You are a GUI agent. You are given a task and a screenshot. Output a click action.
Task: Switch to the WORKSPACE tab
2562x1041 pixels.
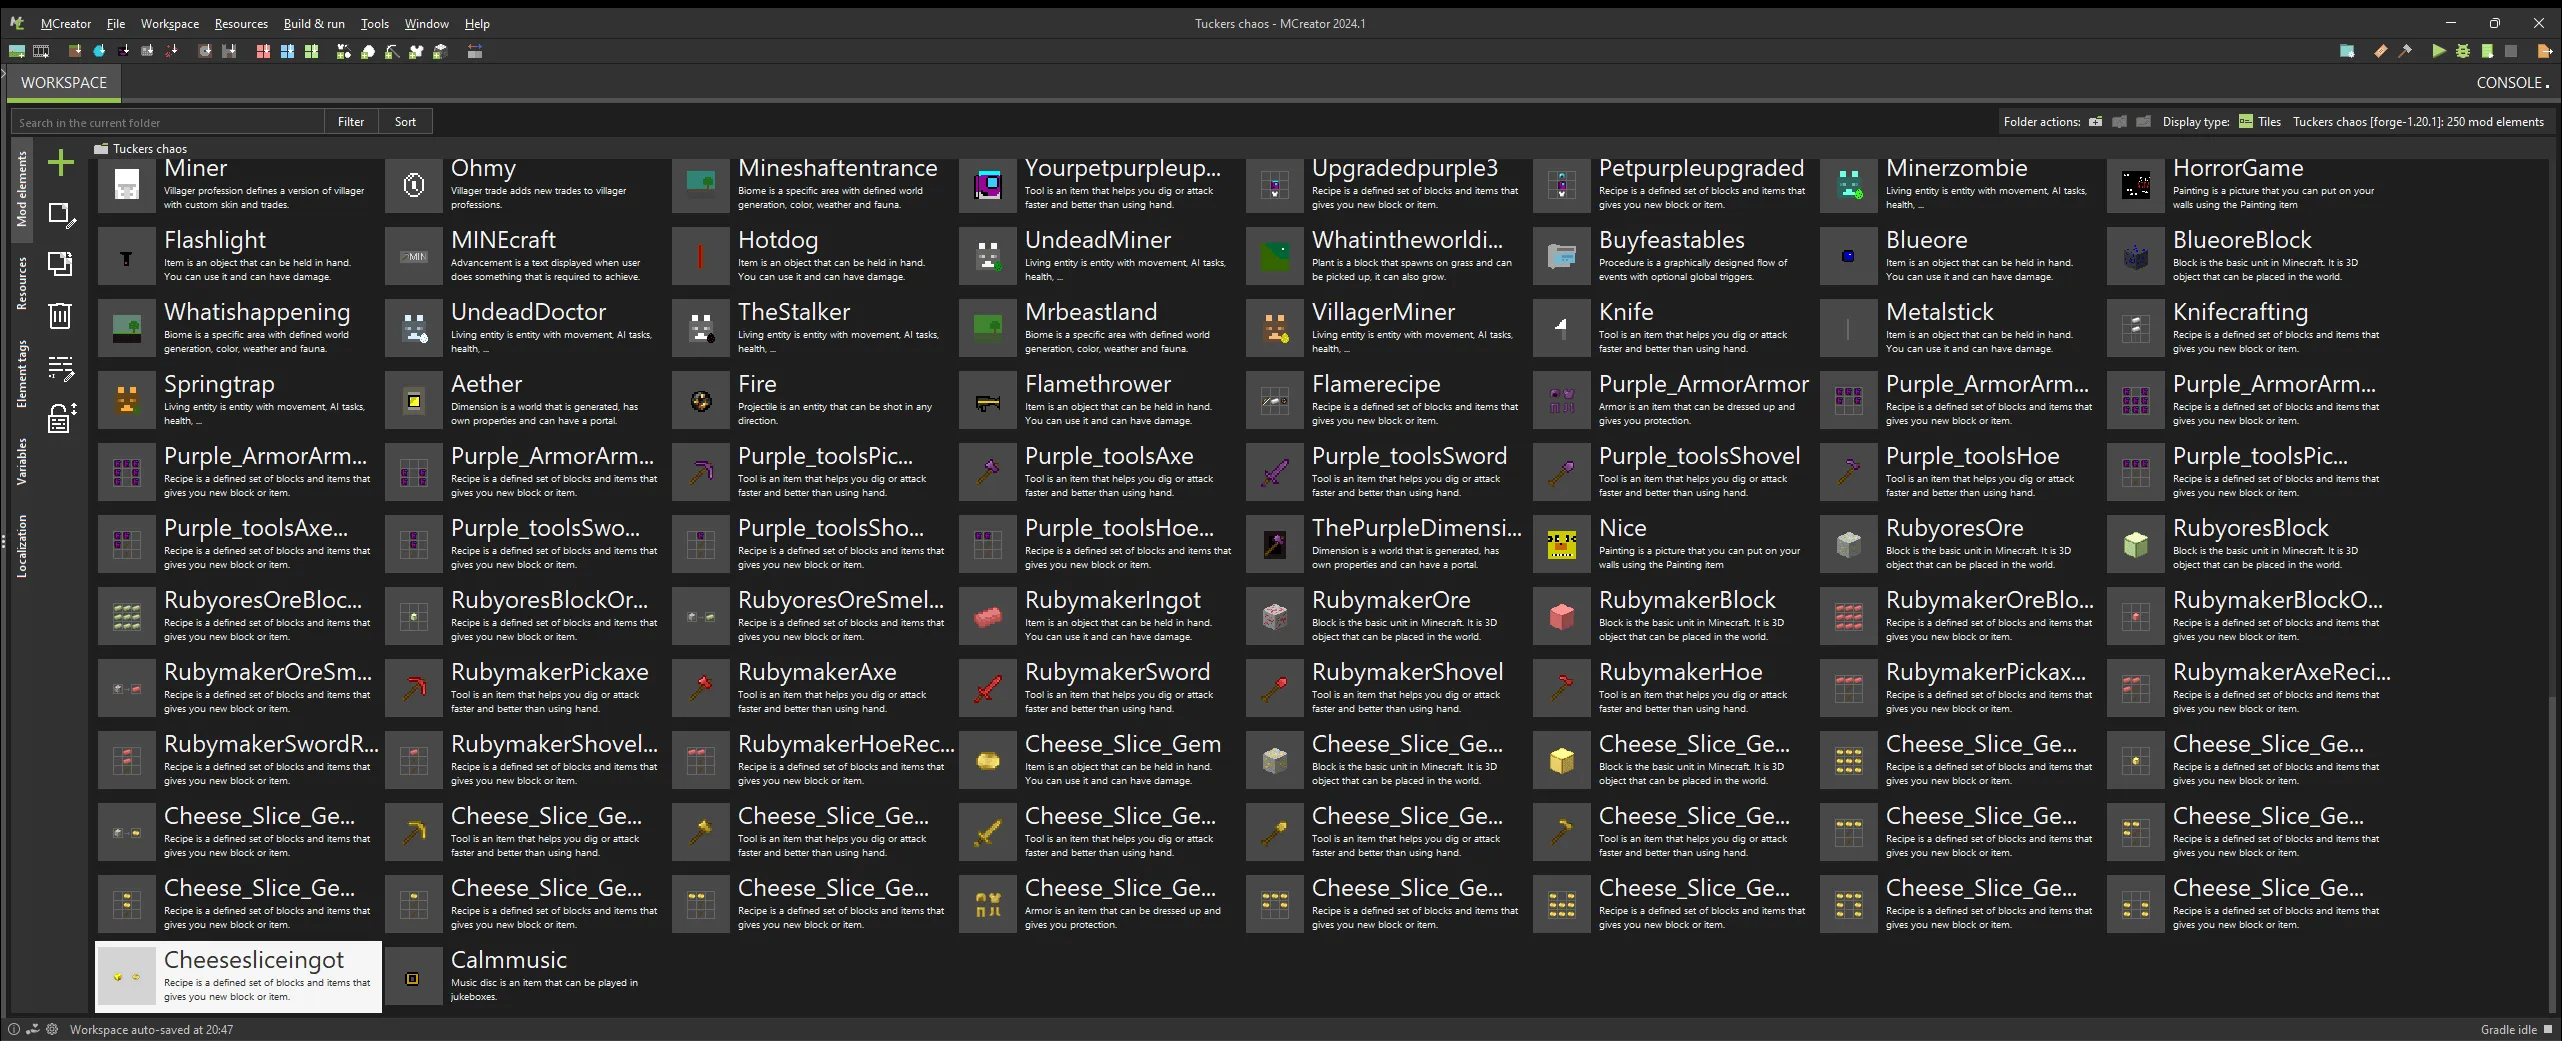(64, 83)
